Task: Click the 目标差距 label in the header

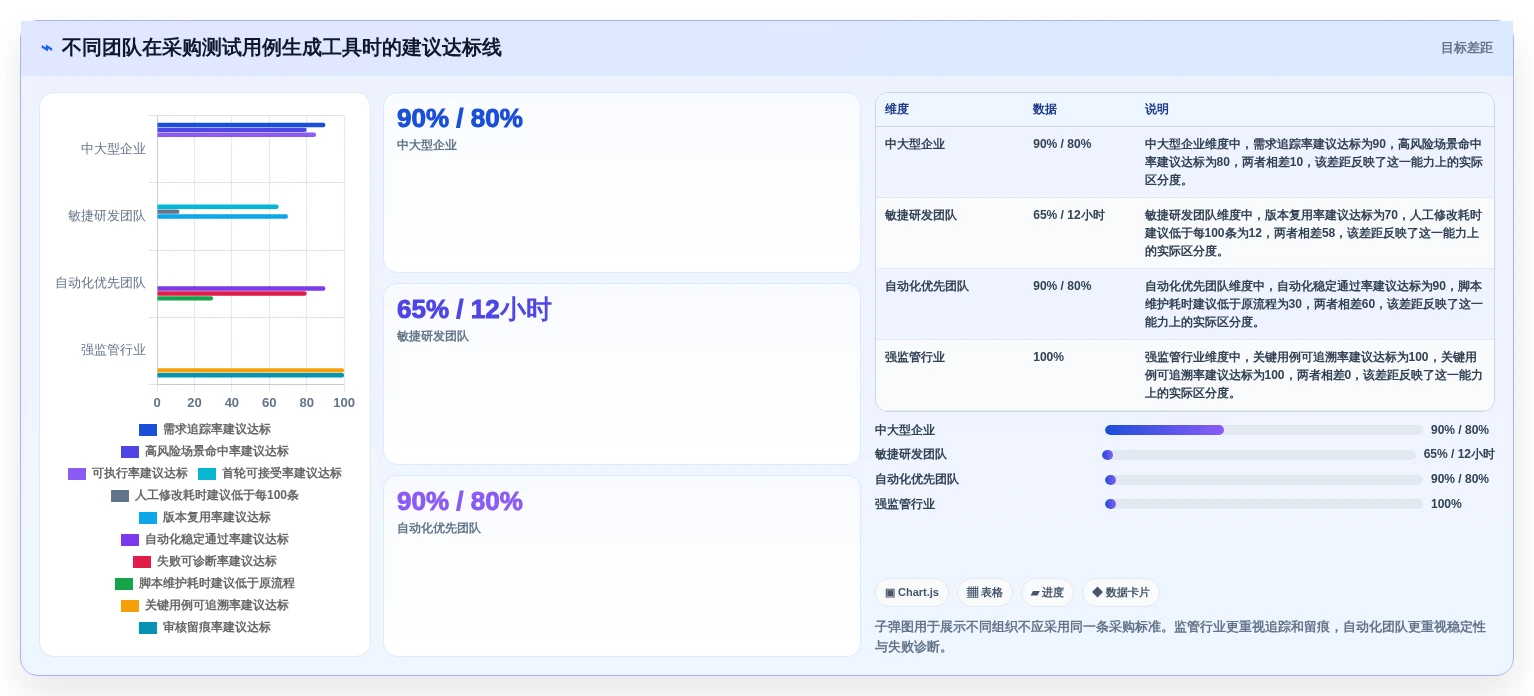Action: click(1466, 48)
